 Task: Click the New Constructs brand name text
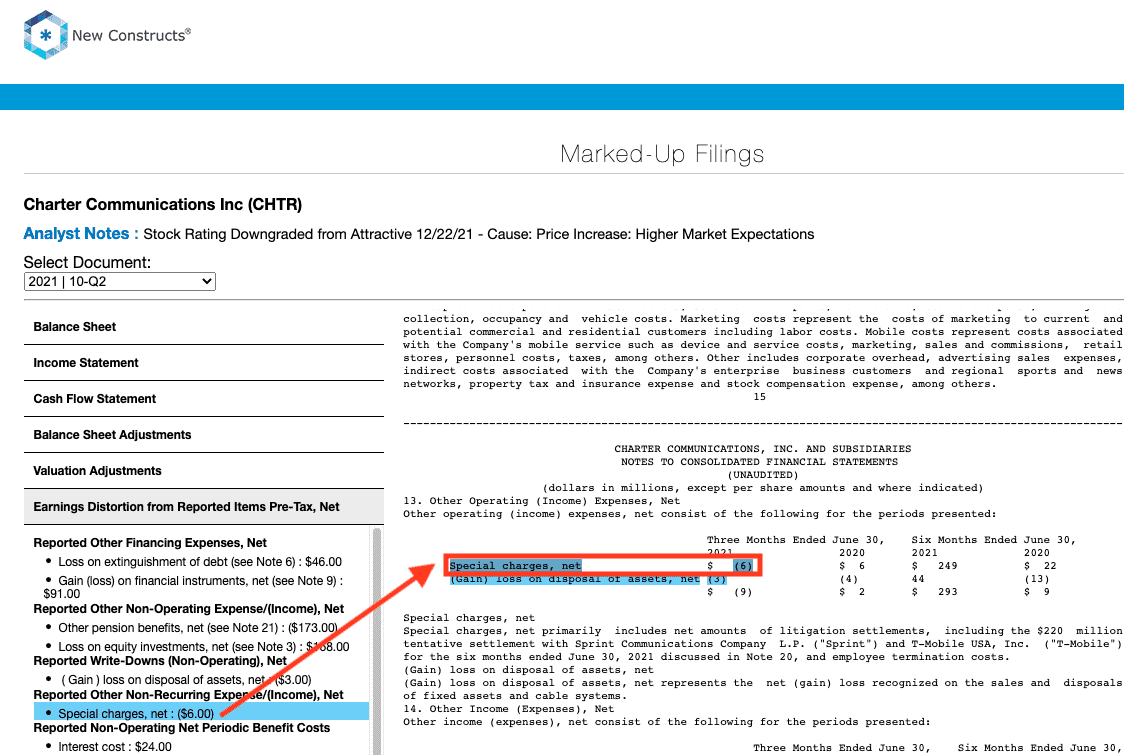(x=131, y=35)
